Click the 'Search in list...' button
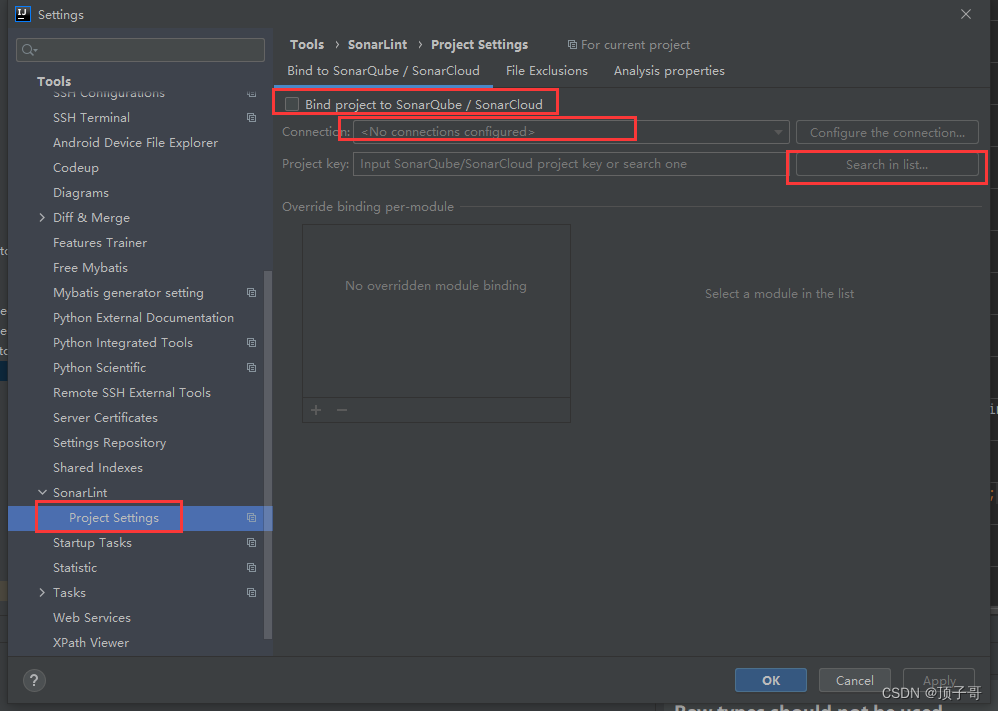This screenshot has height=711, width=998. point(887,164)
